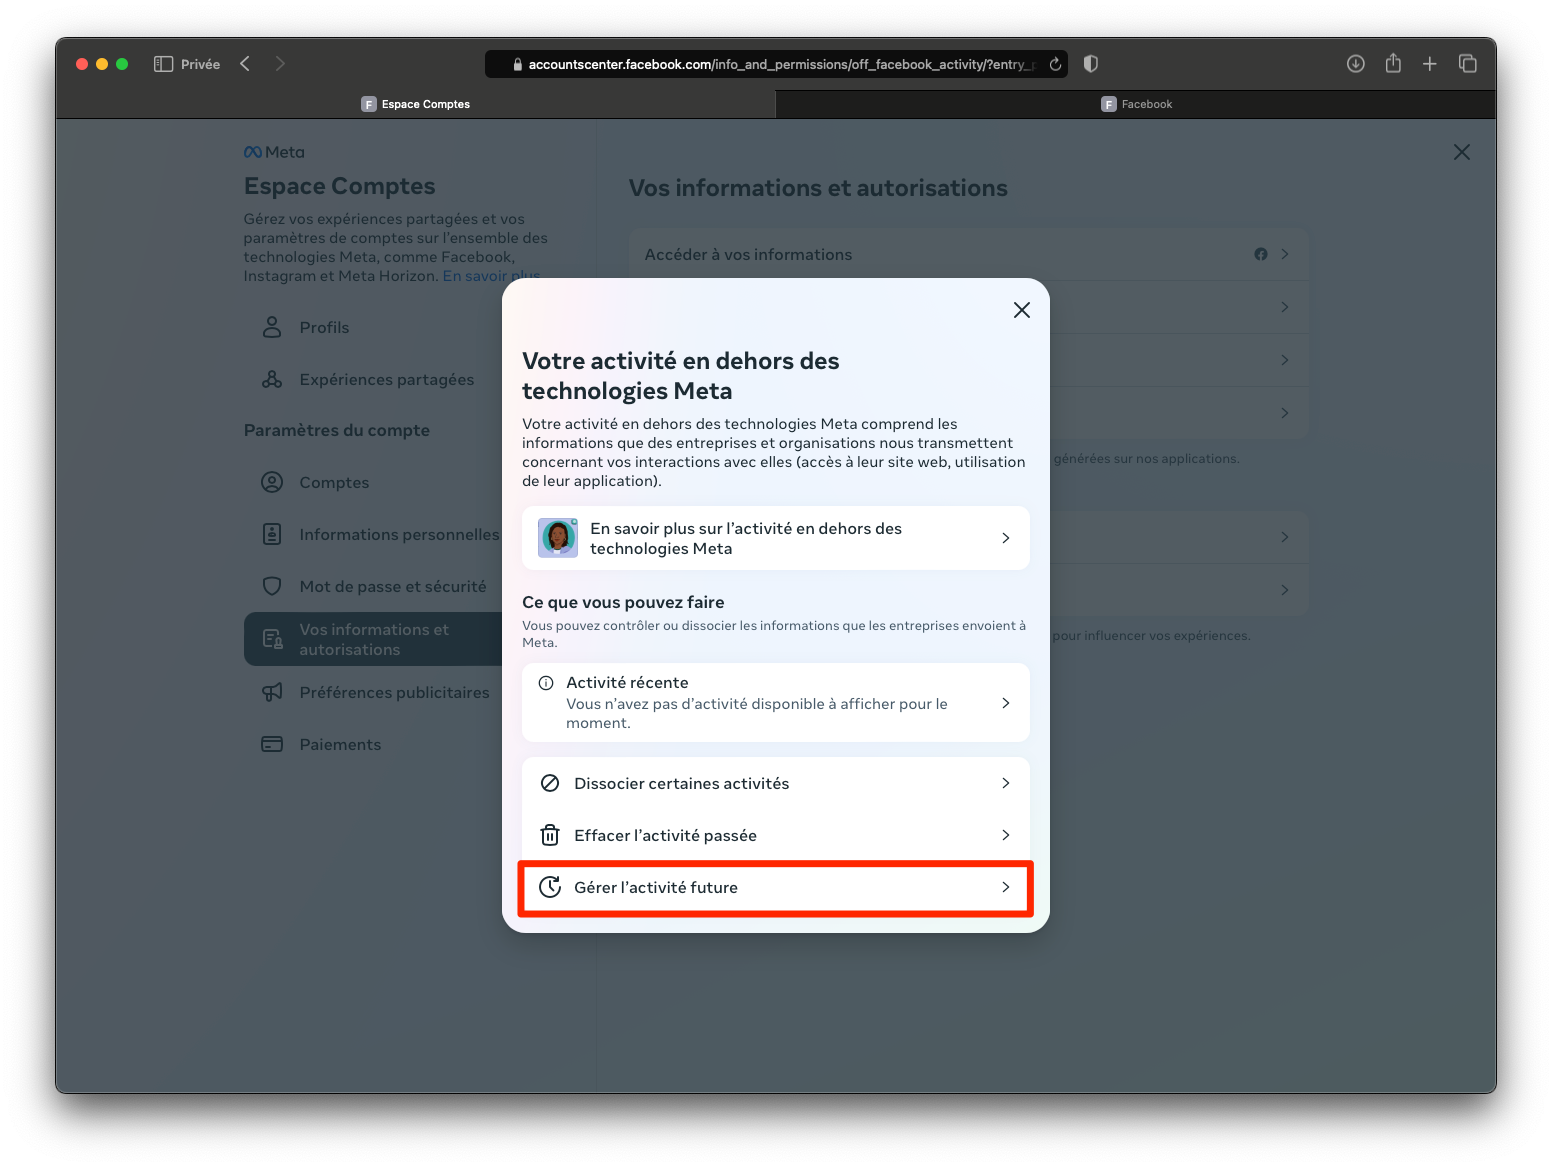Open Effacer l'activité passée
This screenshot has width=1552, height=1167.
tap(775, 835)
